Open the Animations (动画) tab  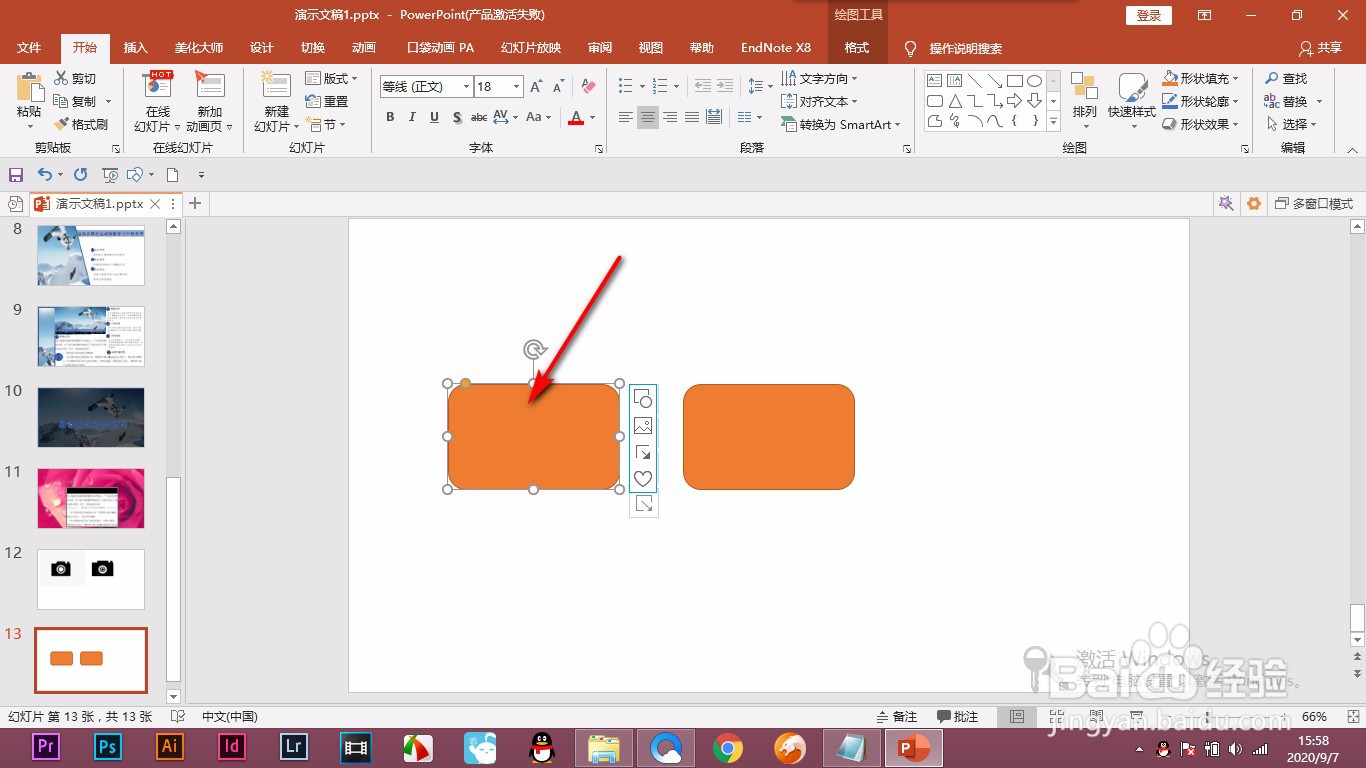pyautogui.click(x=364, y=47)
